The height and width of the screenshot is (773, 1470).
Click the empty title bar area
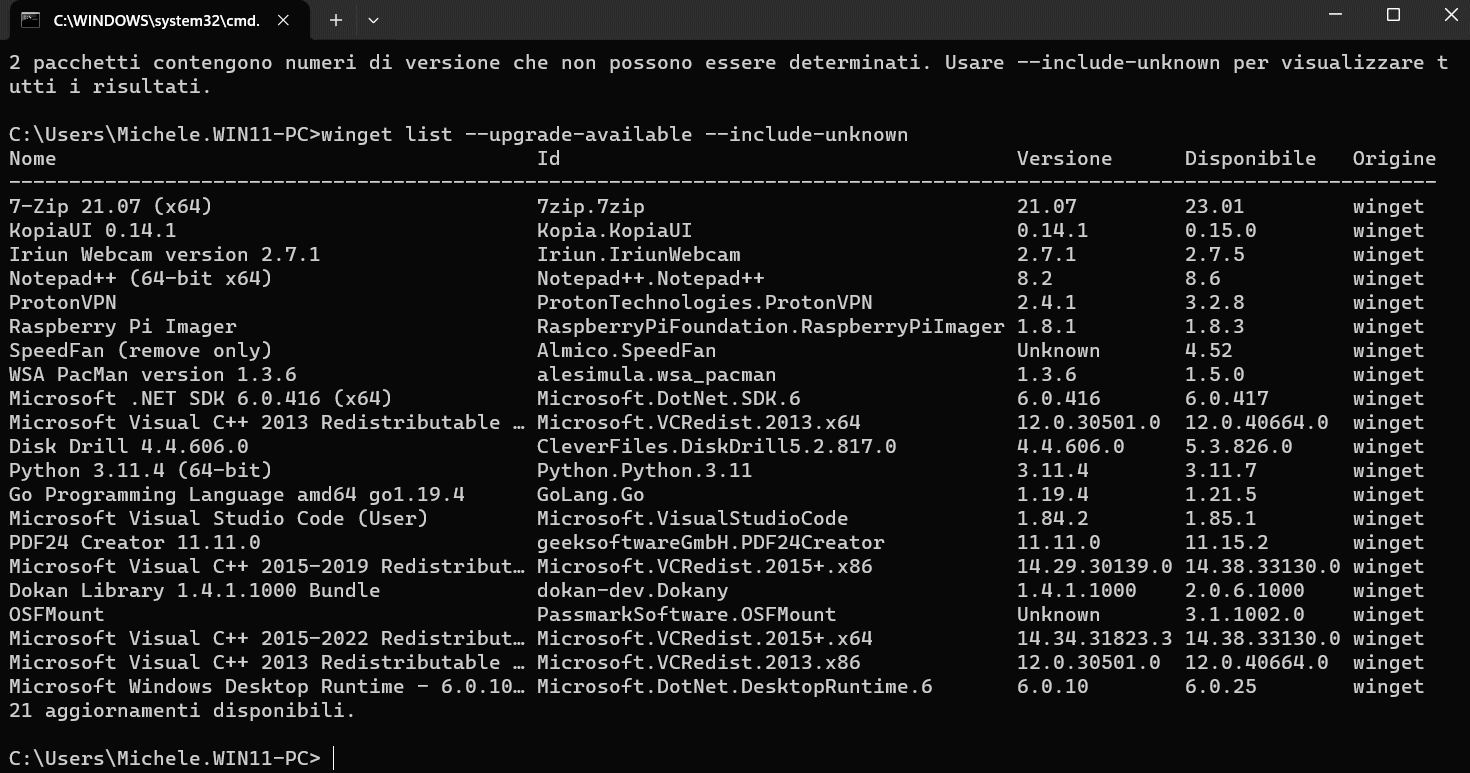click(x=800, y=19)
